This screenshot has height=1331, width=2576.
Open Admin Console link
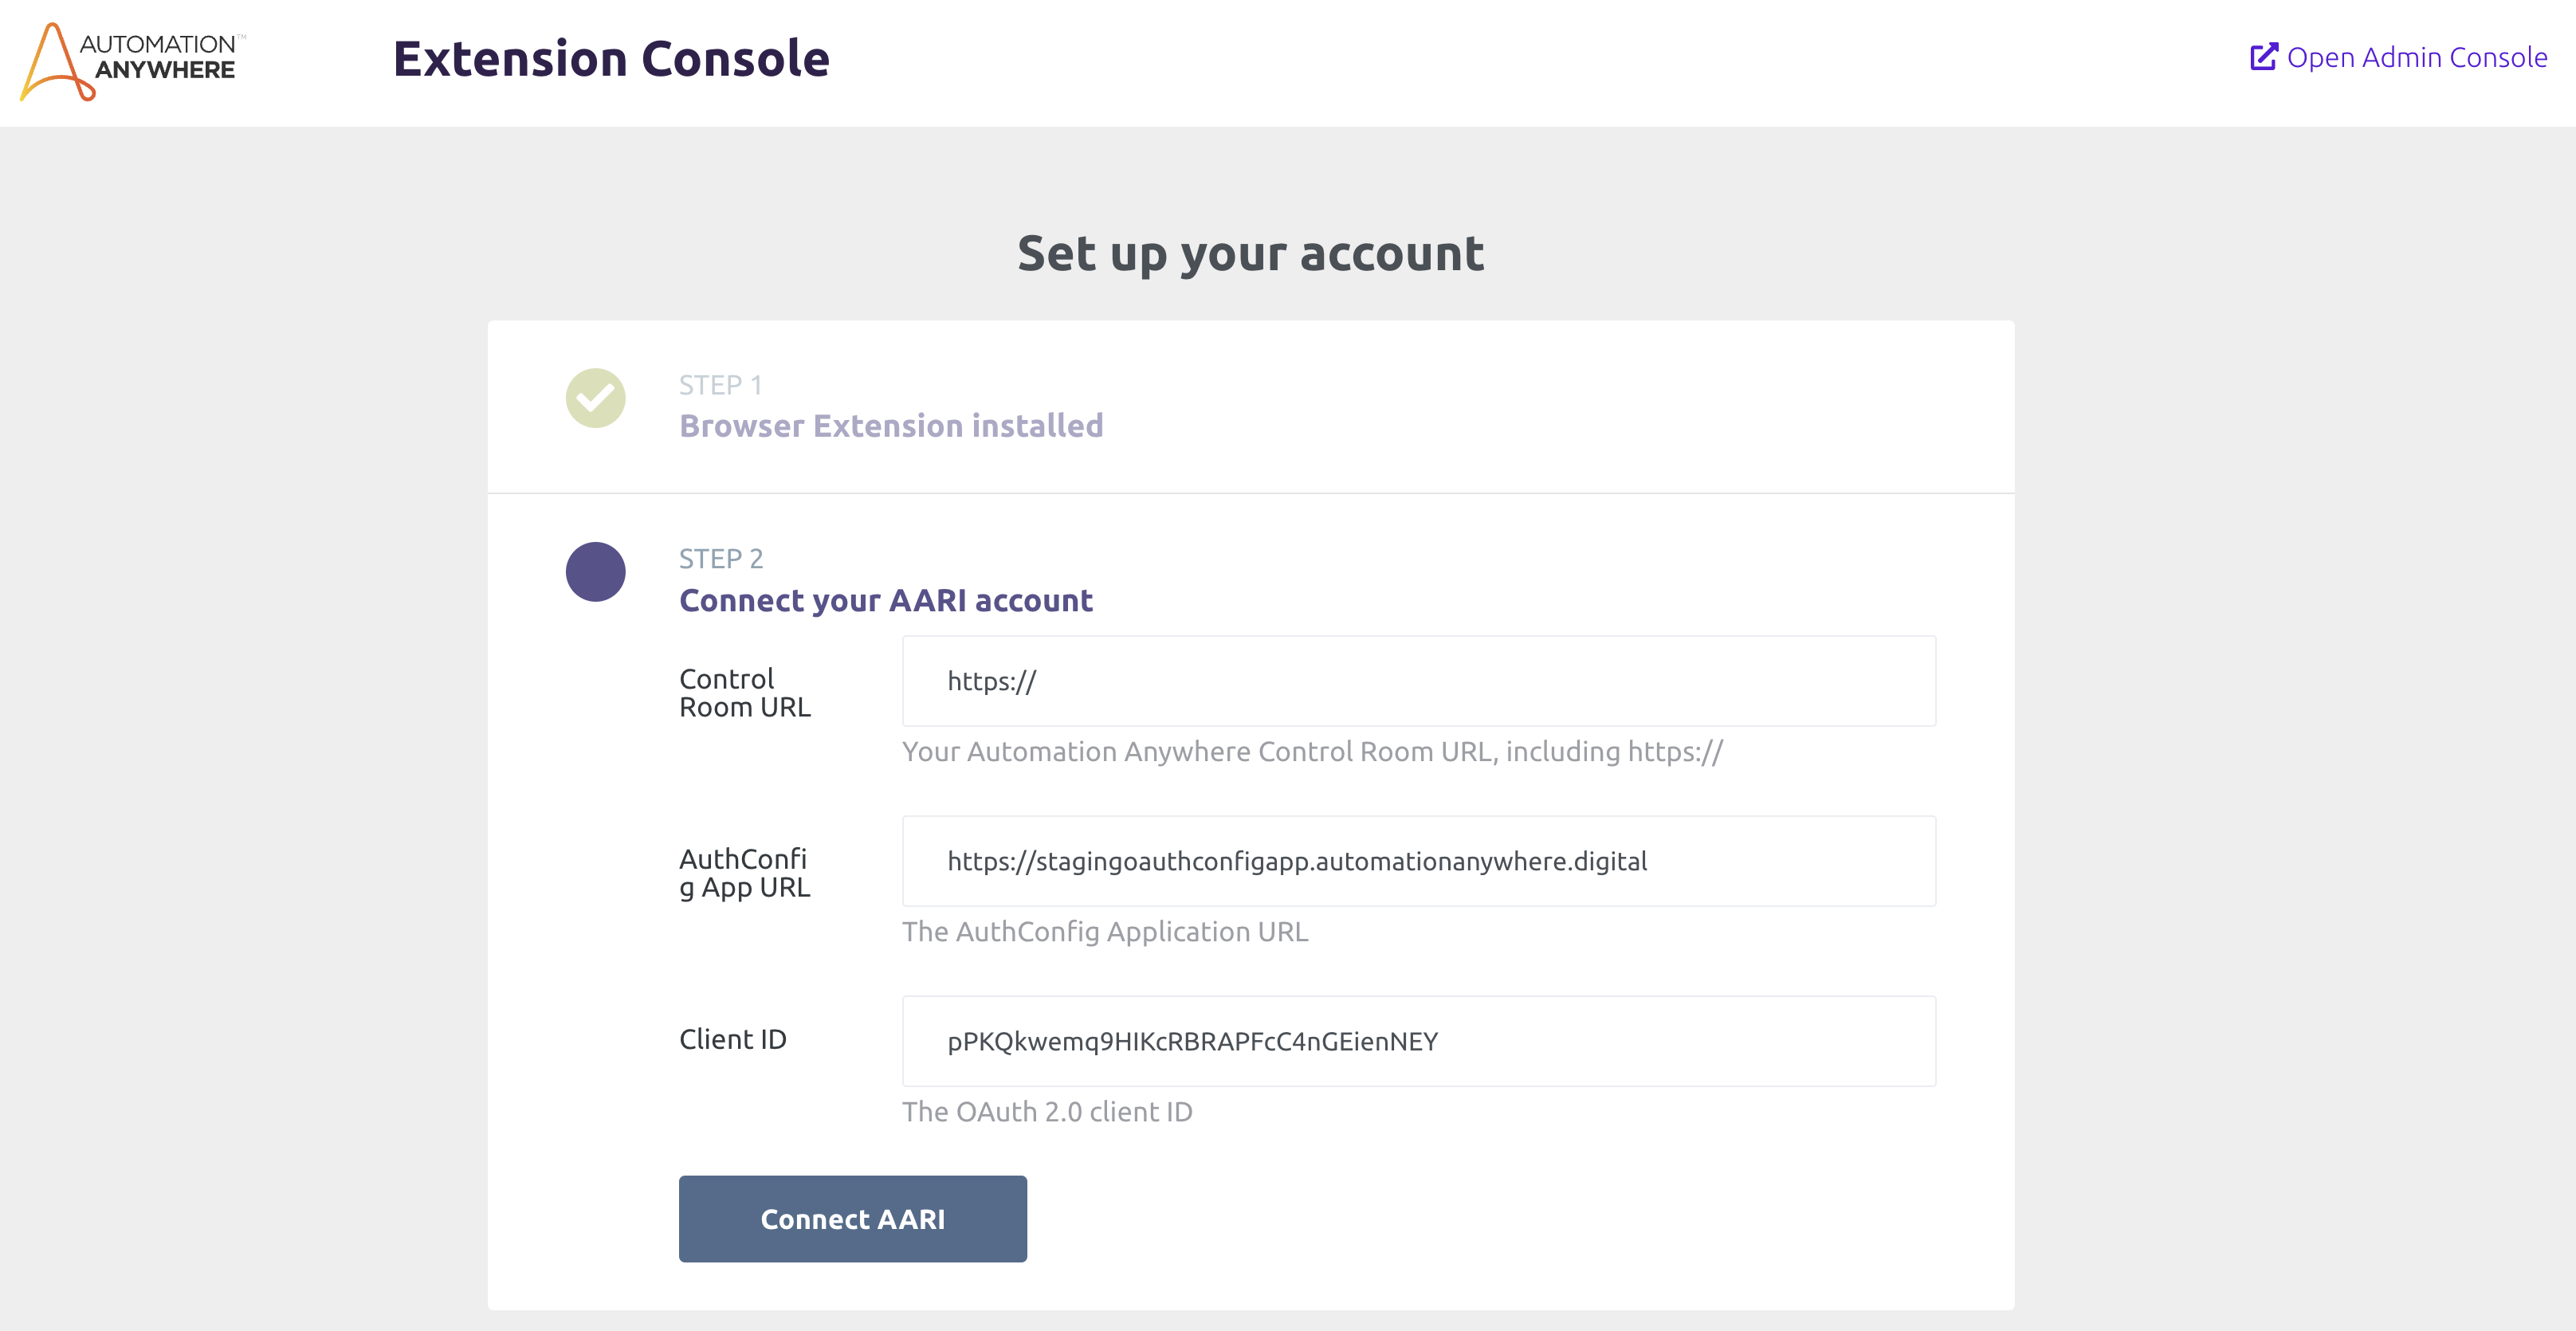coord(2415,57)
